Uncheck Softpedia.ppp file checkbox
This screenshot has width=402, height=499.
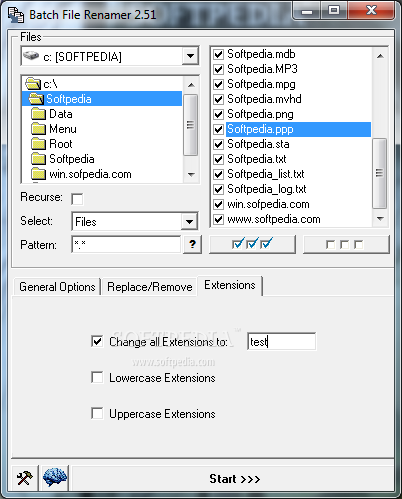[218, 129]
